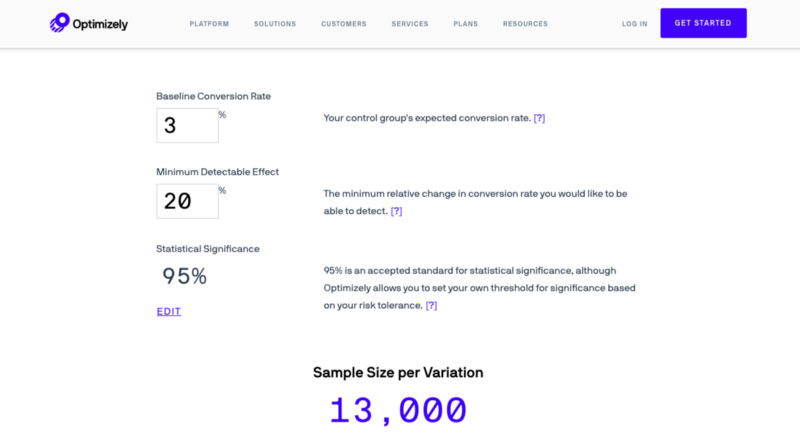Click Edit under Statistical Significance

(x=169, y=311)
